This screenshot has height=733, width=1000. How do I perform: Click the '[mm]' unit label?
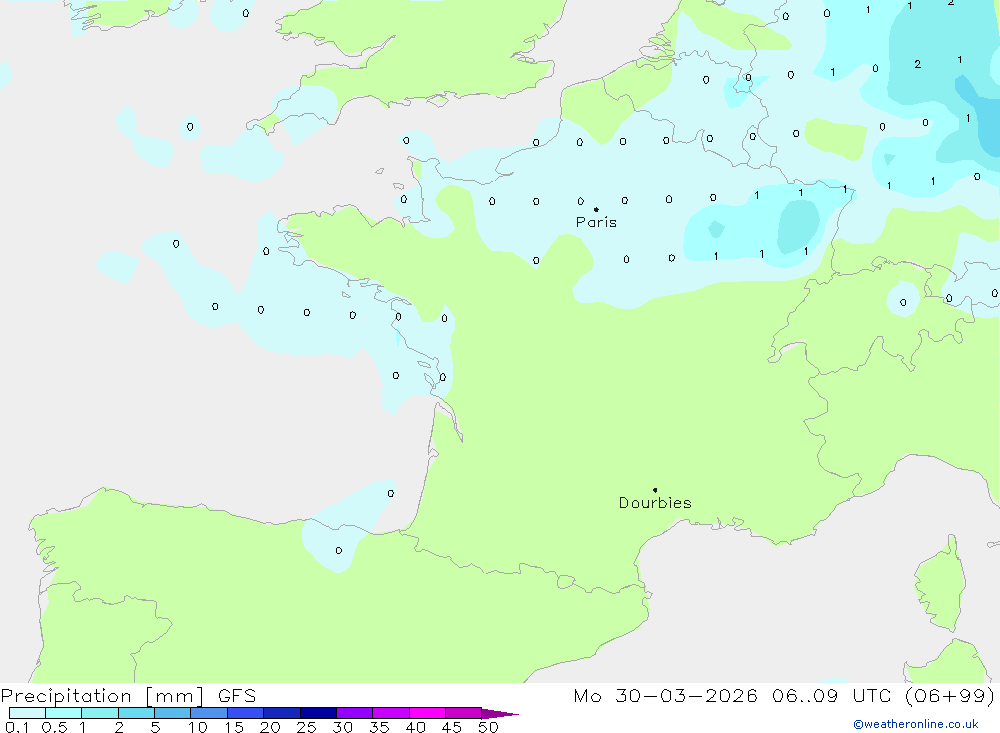174,696
